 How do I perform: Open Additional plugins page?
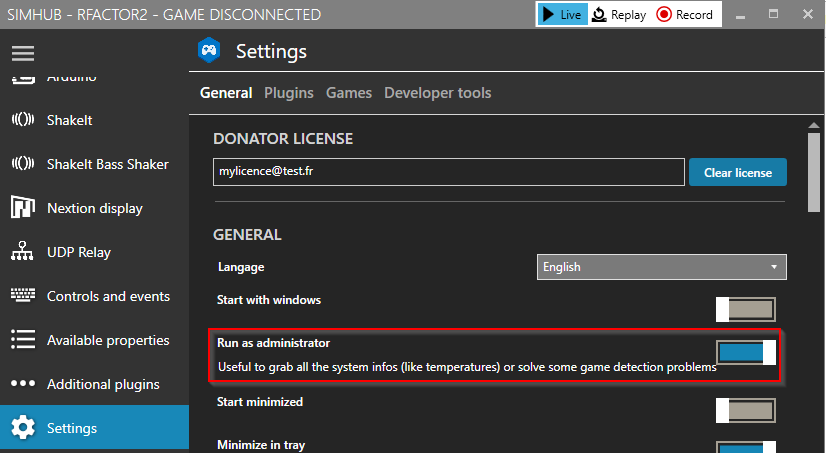[x=94, y=384]
